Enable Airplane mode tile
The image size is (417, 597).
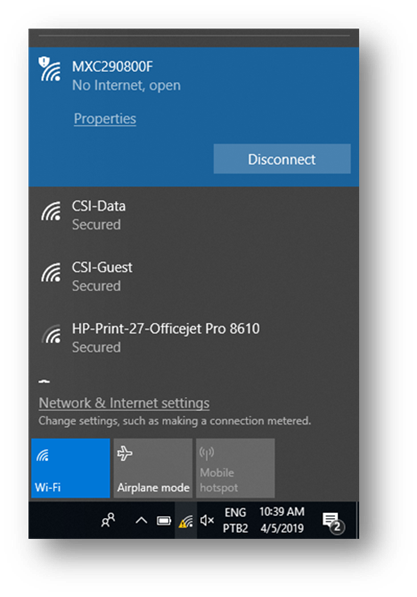(153, 468)
